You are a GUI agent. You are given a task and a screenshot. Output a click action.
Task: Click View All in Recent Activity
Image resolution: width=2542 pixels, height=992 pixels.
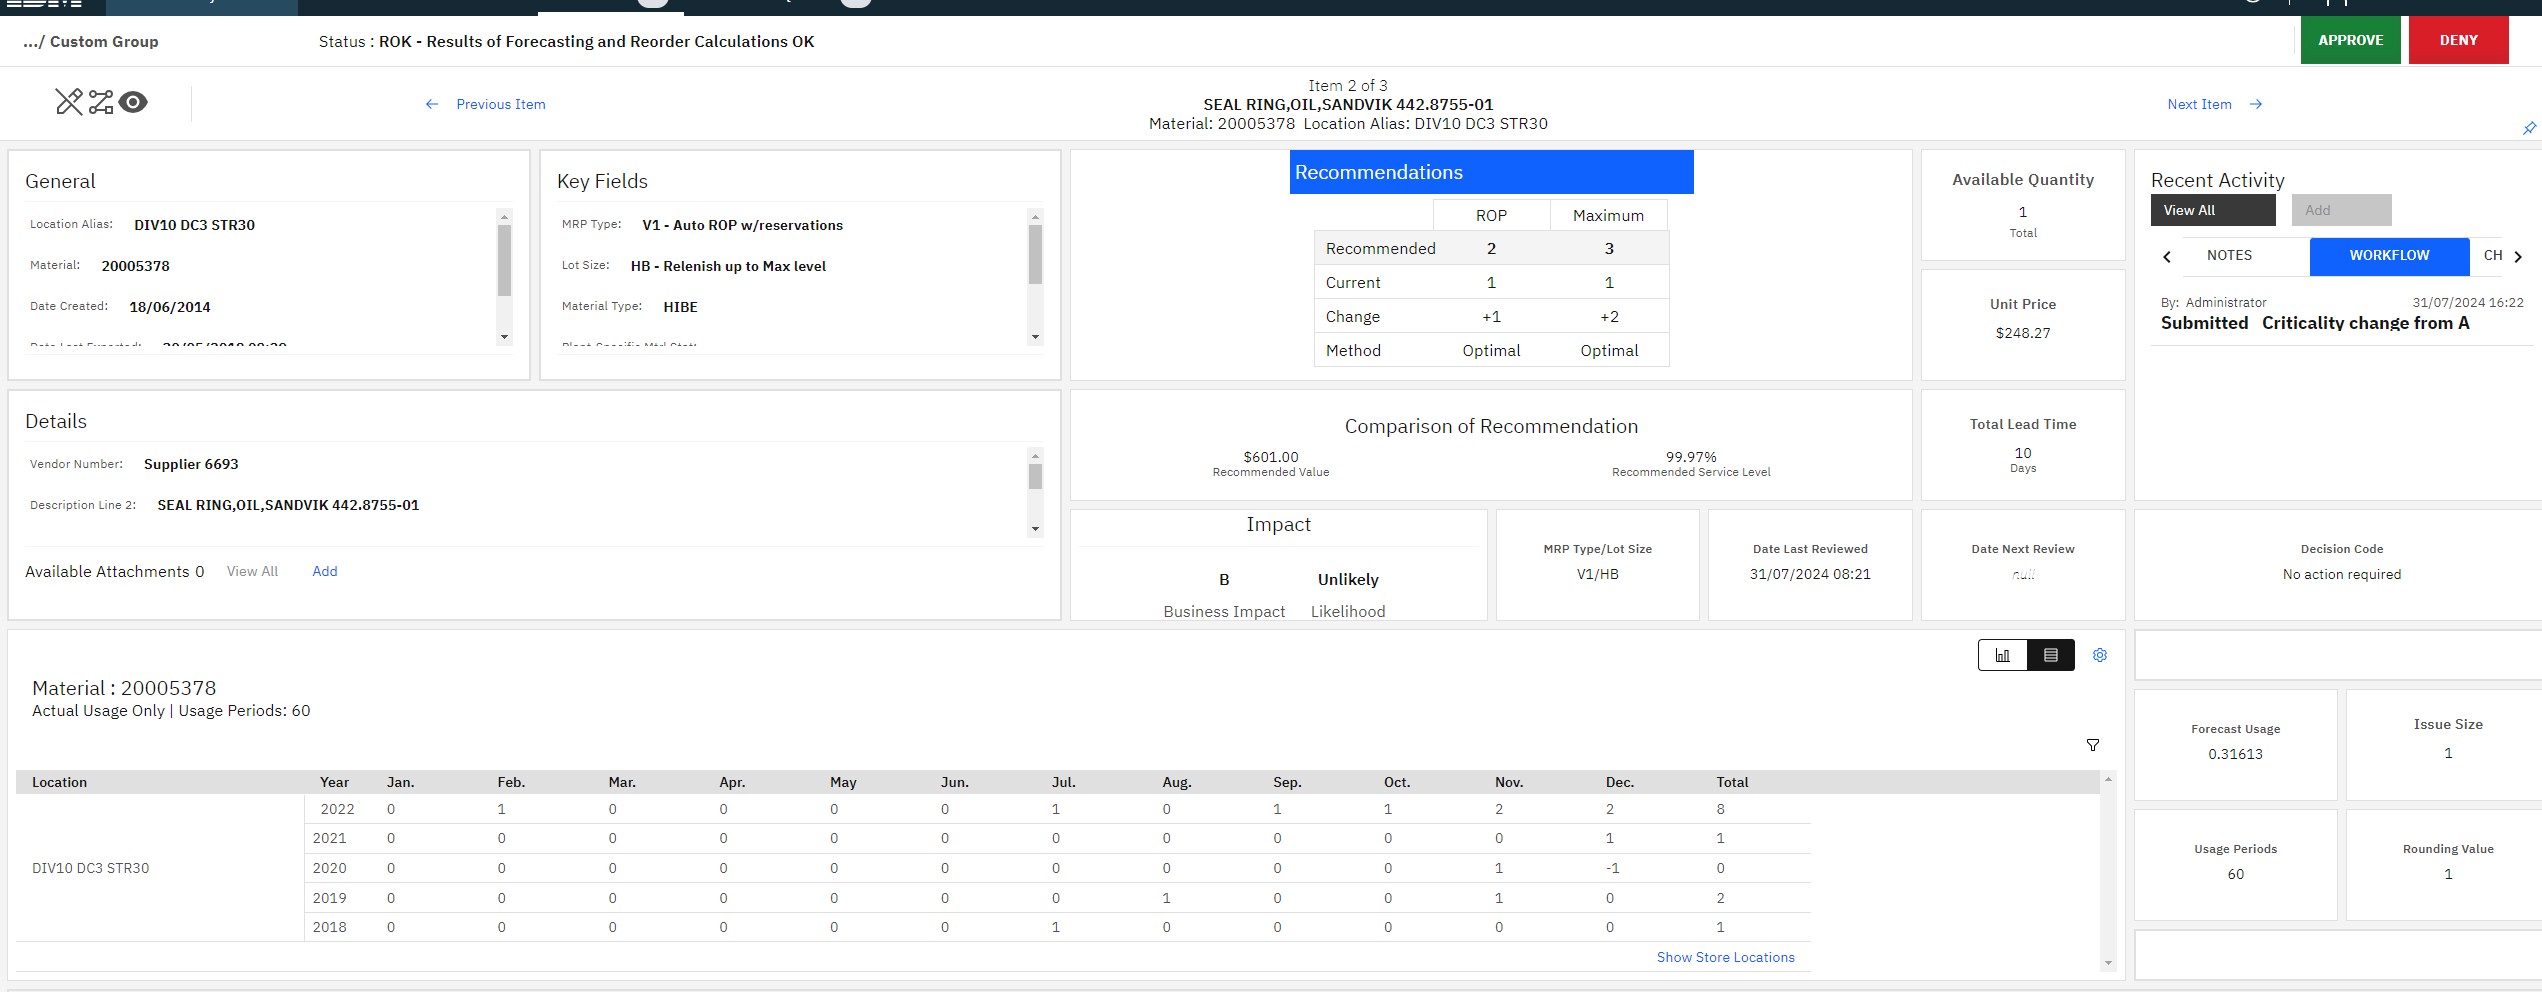tap(2213, 210)
